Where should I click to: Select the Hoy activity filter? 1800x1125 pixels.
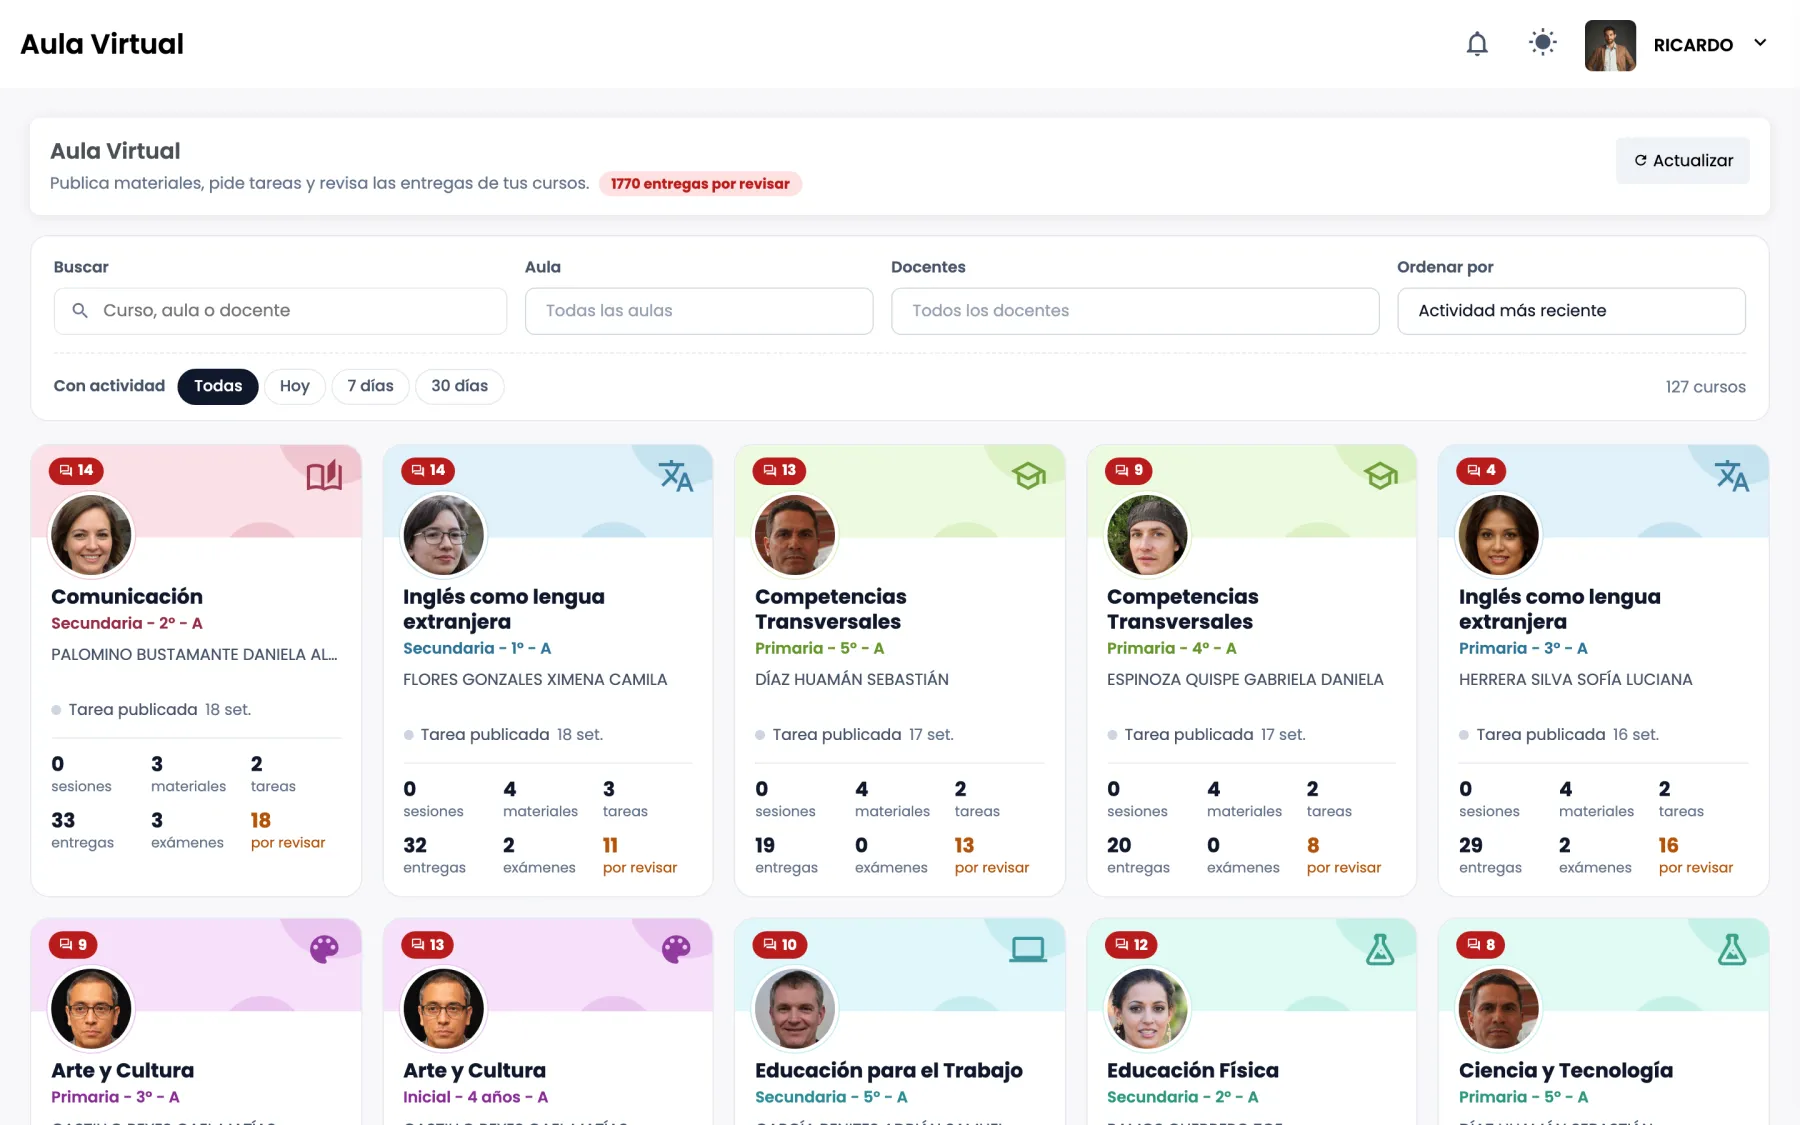tap(295, 386)
